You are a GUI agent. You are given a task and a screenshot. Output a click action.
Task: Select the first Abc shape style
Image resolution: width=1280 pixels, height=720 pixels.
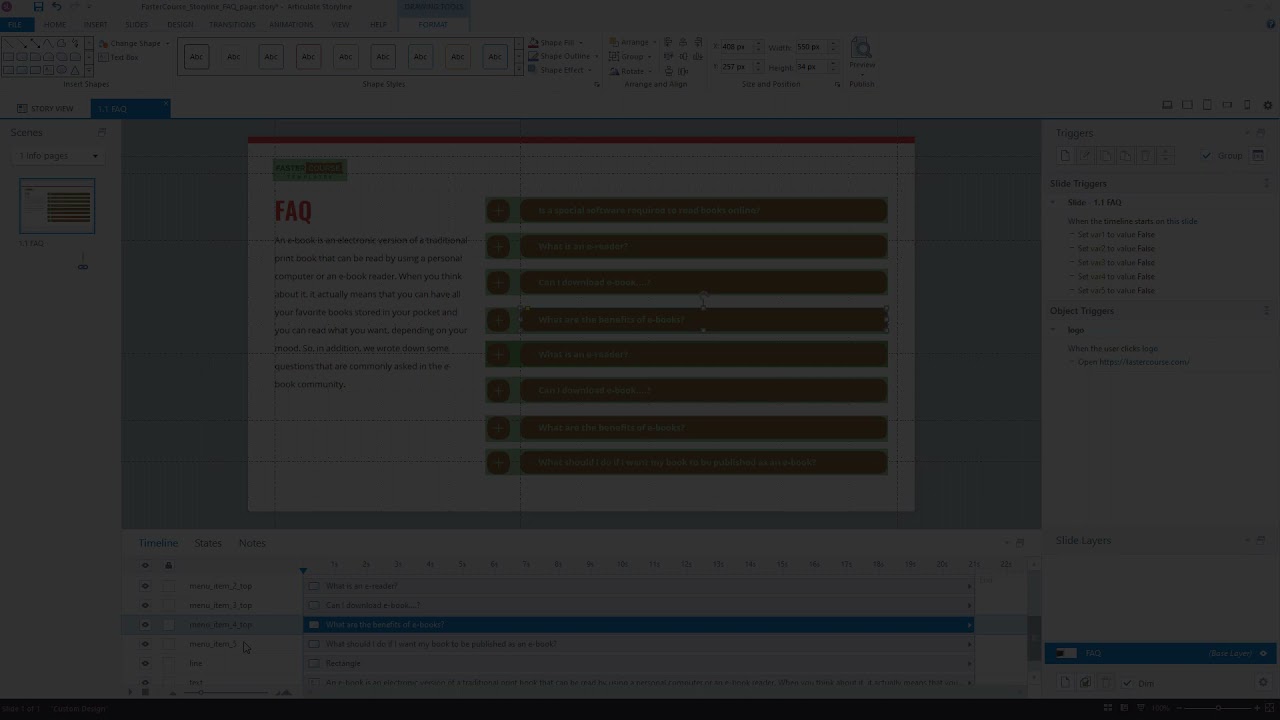click(196, 57)
